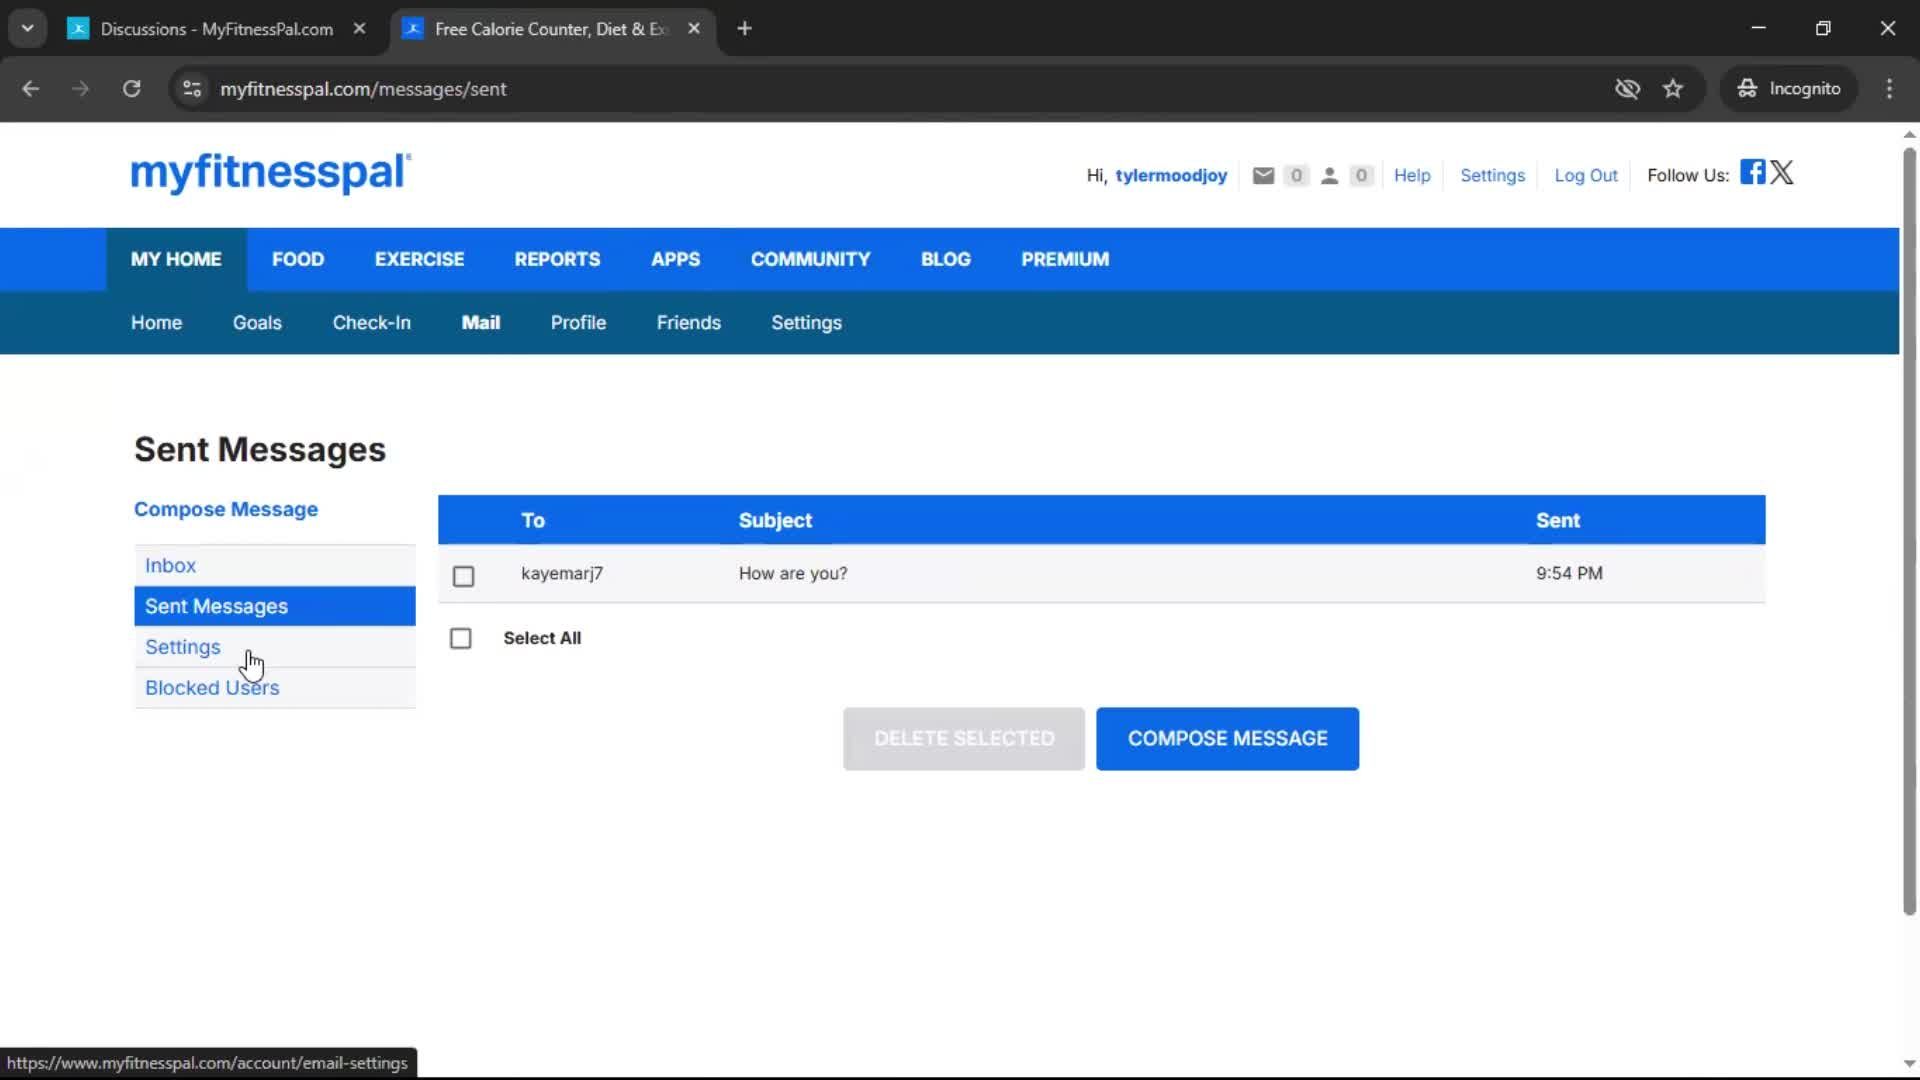Open the APPS main menu

click(675, 259)
